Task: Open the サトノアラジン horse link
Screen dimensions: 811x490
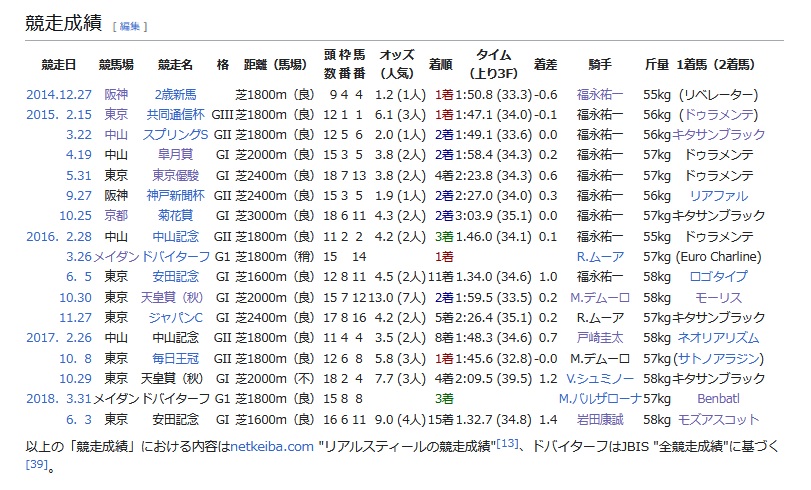Action: (x=718, y=358)
